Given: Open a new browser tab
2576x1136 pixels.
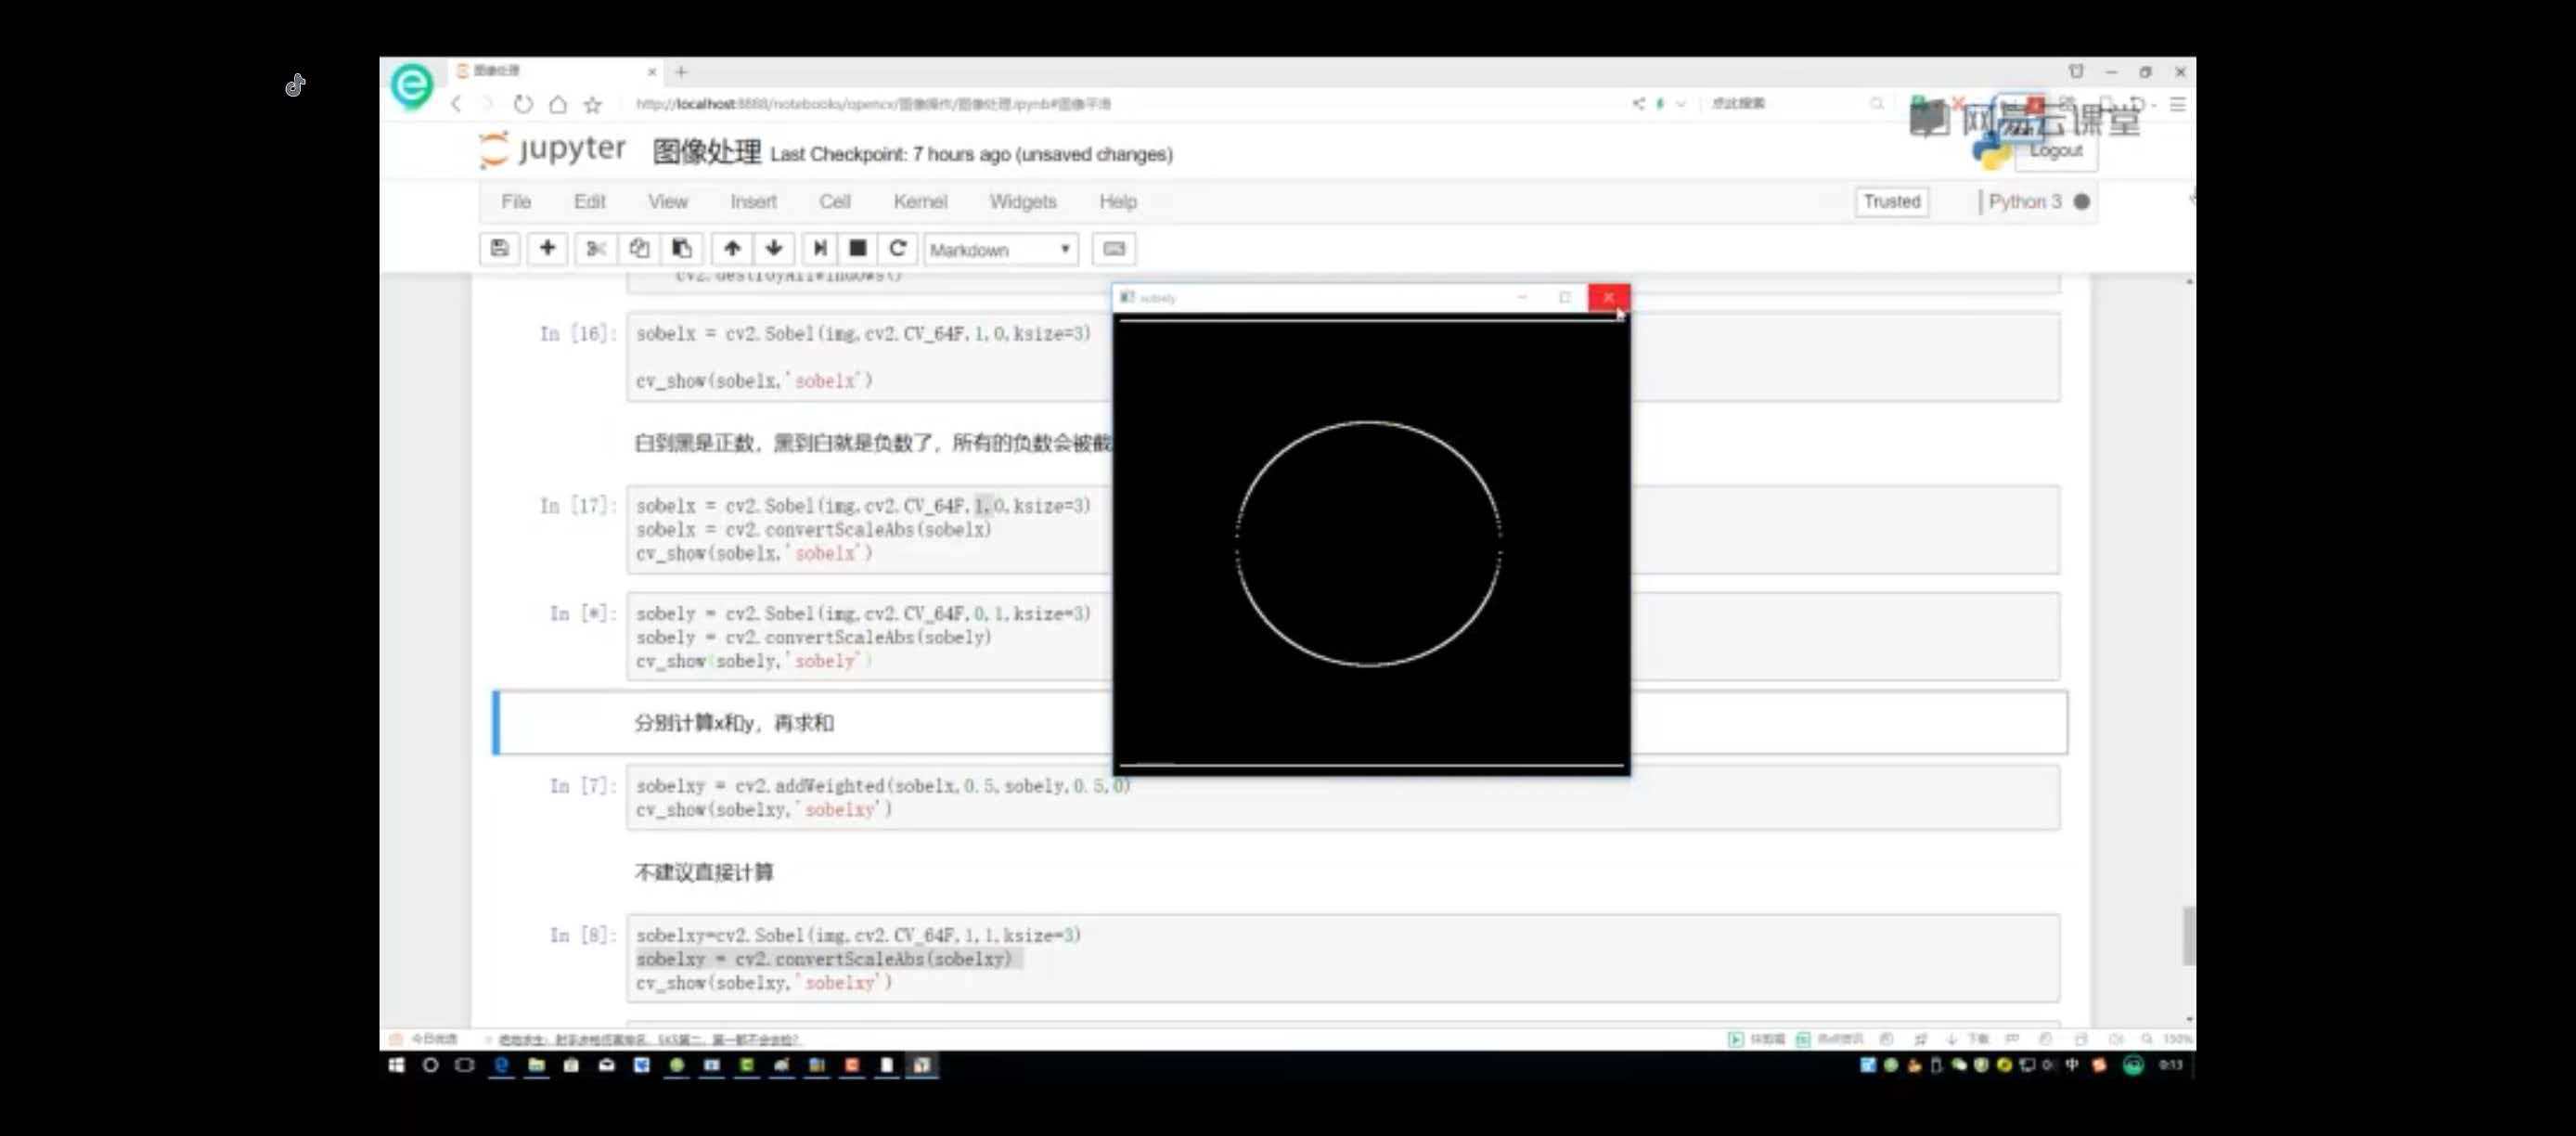Looking at the screenshot, I should point(681,72).
